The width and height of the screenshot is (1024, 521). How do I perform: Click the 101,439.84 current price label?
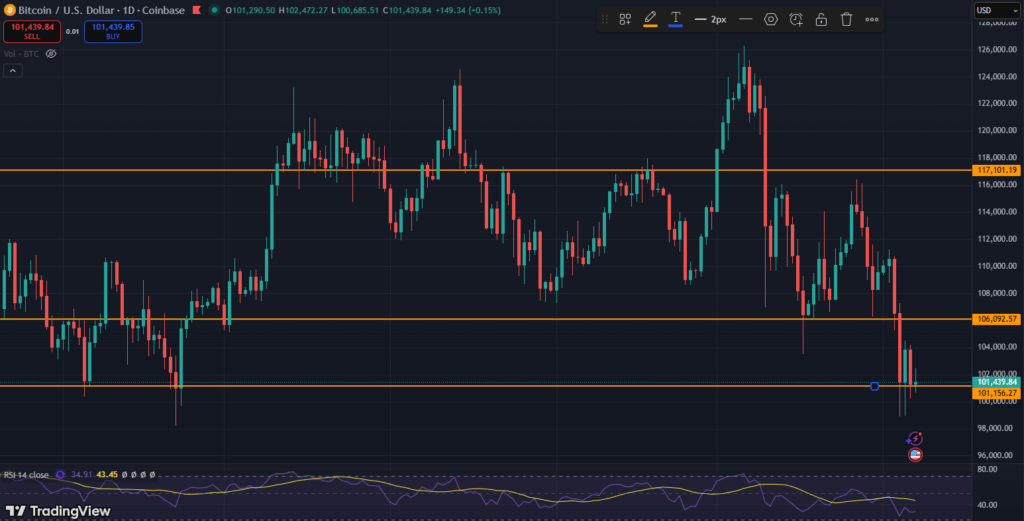click(996, 382)
